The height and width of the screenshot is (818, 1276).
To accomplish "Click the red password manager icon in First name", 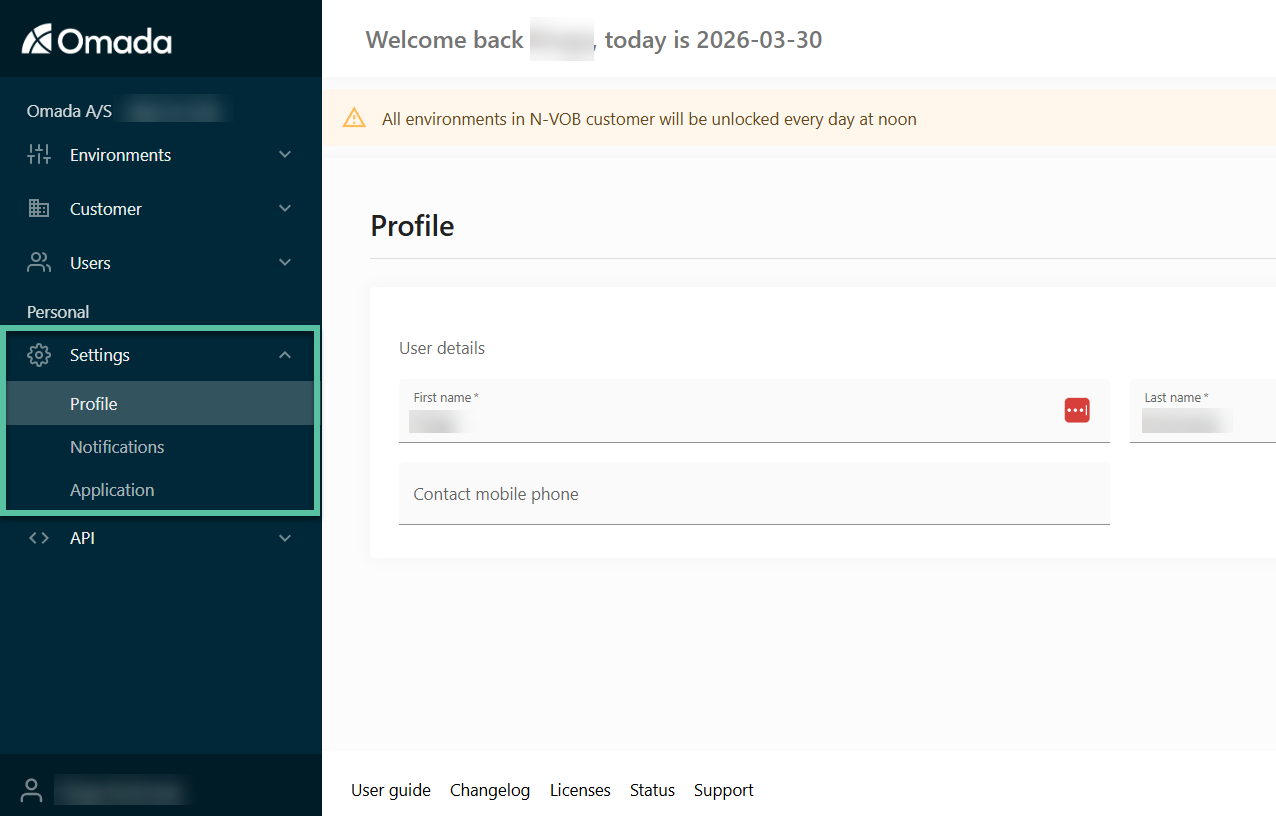I will (1077, 410).
